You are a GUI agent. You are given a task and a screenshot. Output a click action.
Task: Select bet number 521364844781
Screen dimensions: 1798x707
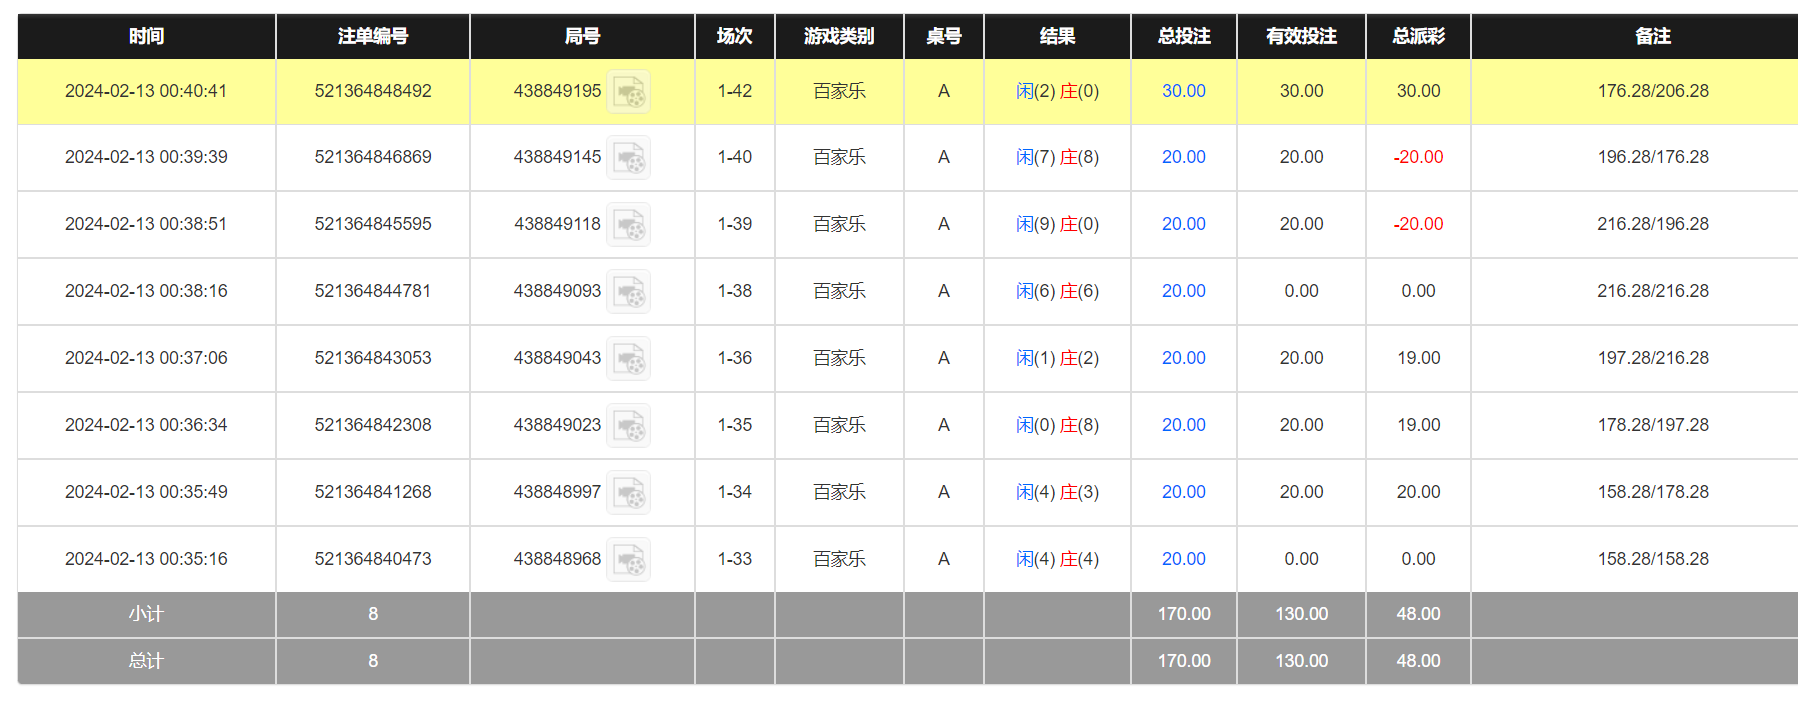click(373, 291)
